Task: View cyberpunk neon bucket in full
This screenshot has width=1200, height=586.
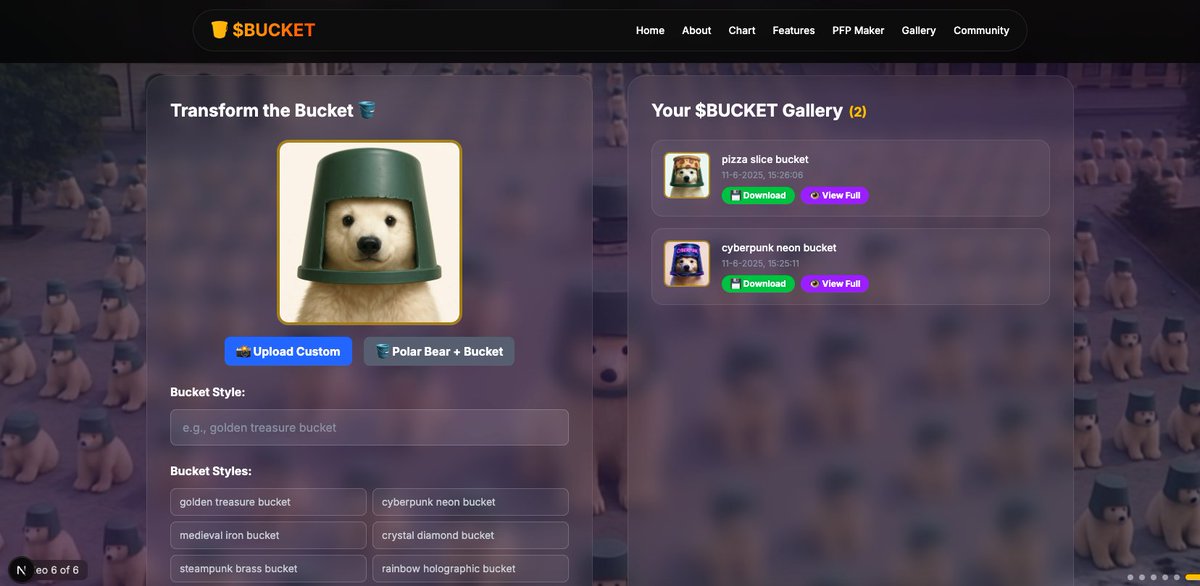Action: pyautogui.click(x=835, y=284)
